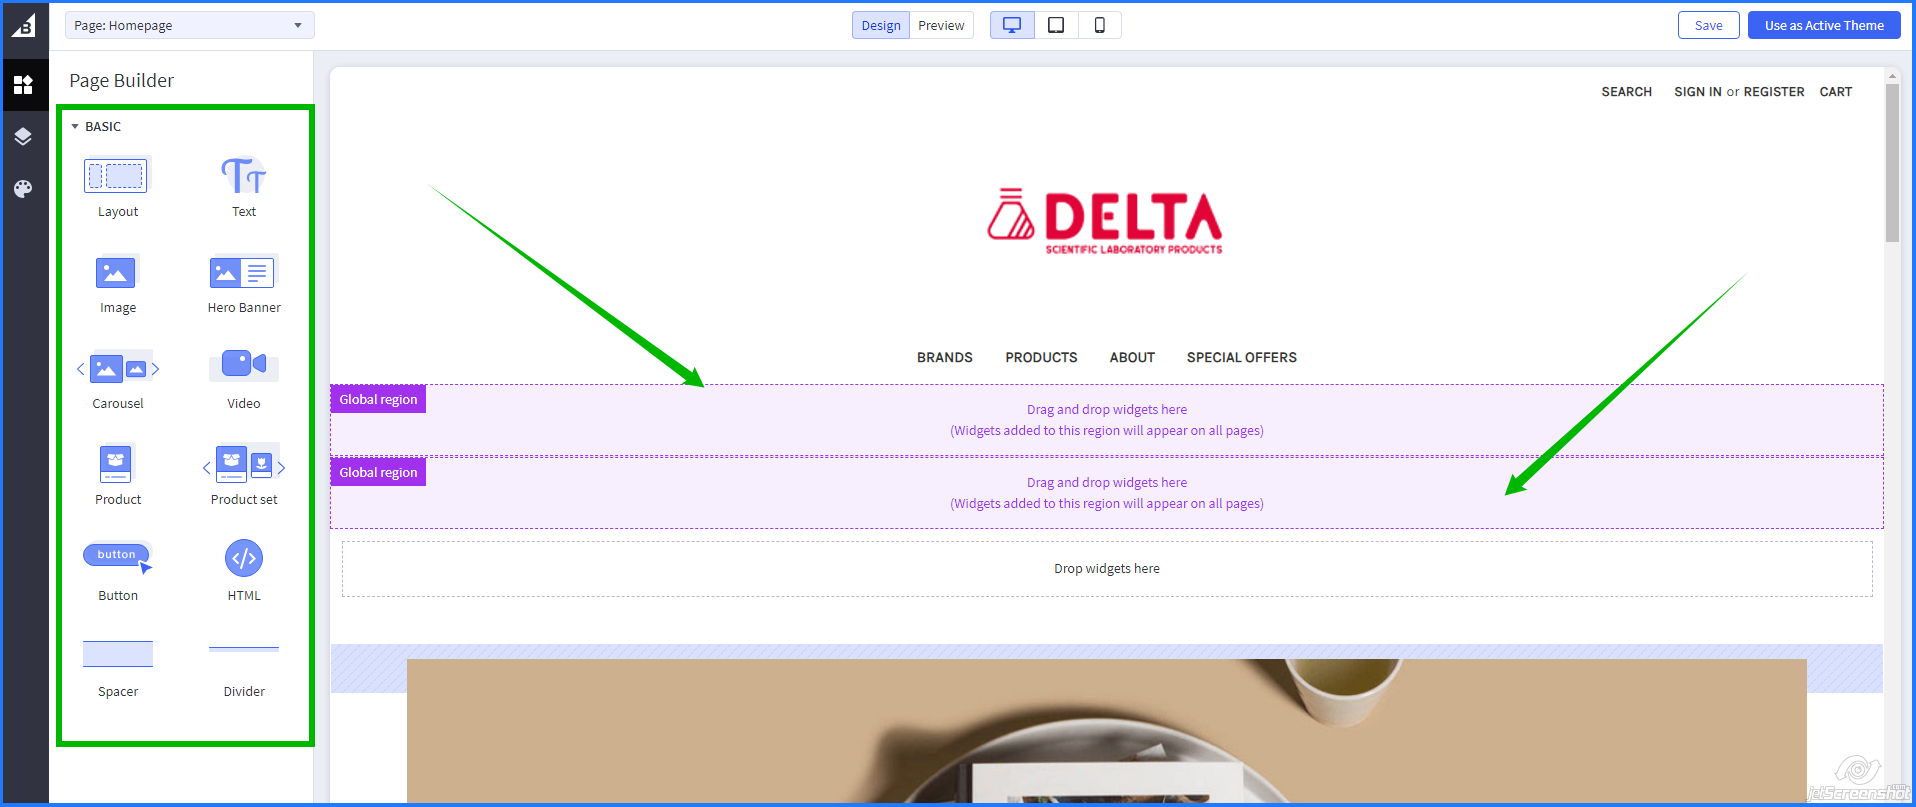Select the HTML widget icon
Viewport: 1916px width, 807px height.
[243, 558]
